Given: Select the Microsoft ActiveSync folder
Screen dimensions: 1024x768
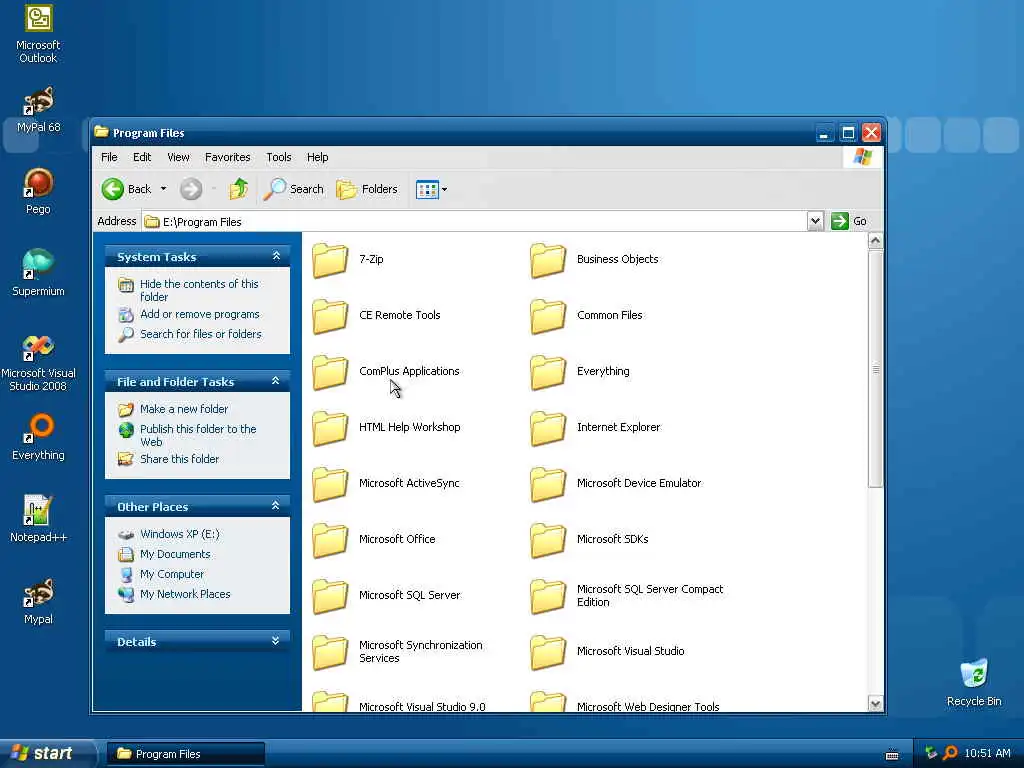Looking at the screenshot, I should (x=386, y=484).
